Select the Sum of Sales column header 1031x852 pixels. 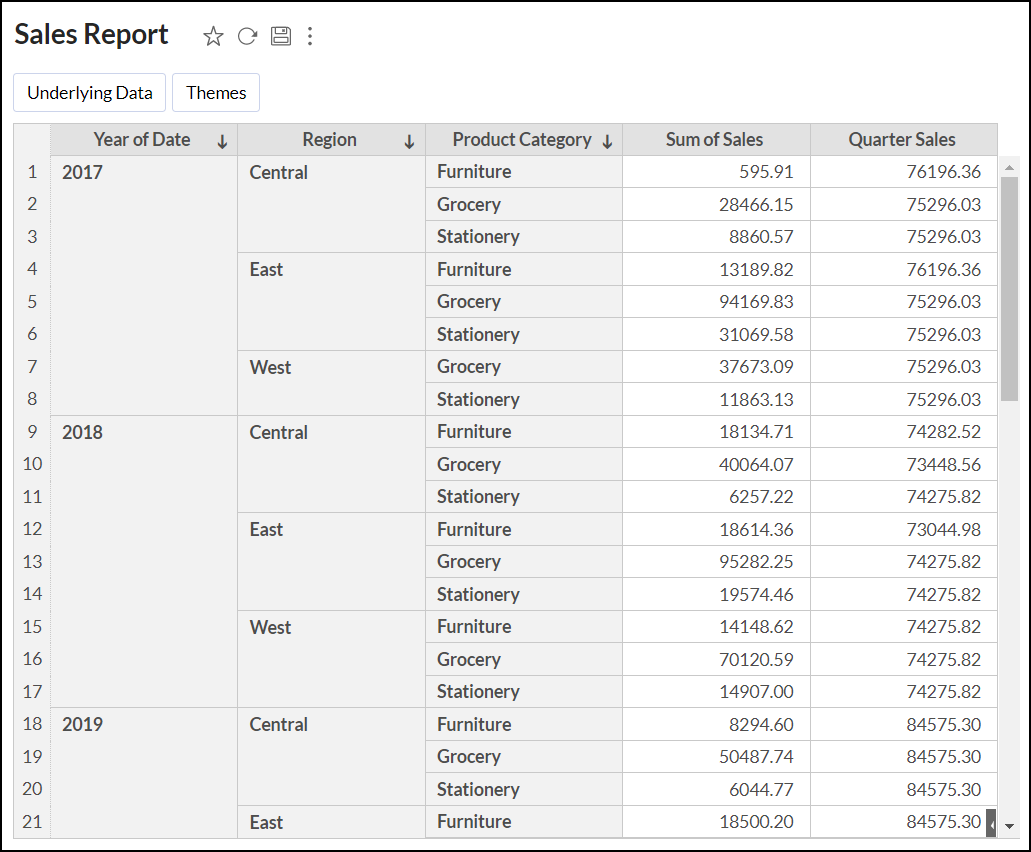click(715, 140)
